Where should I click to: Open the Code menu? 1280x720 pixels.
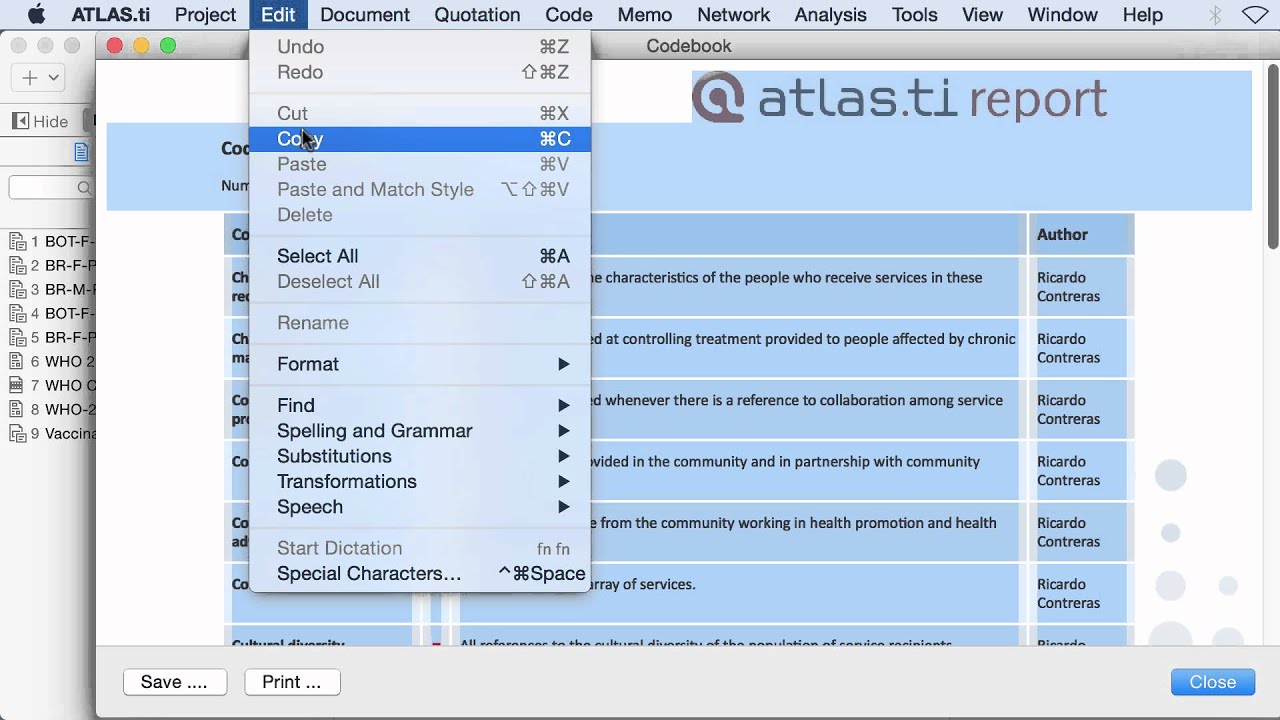(569, 15)
